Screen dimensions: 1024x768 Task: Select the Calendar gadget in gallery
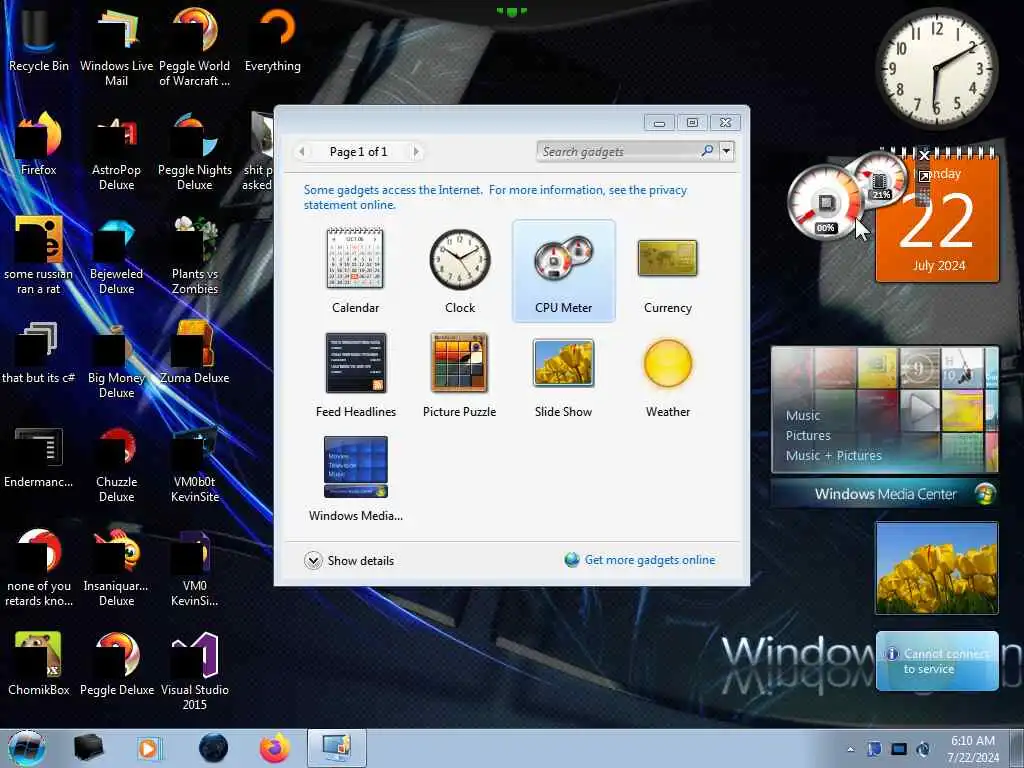(x=355, y=271)
